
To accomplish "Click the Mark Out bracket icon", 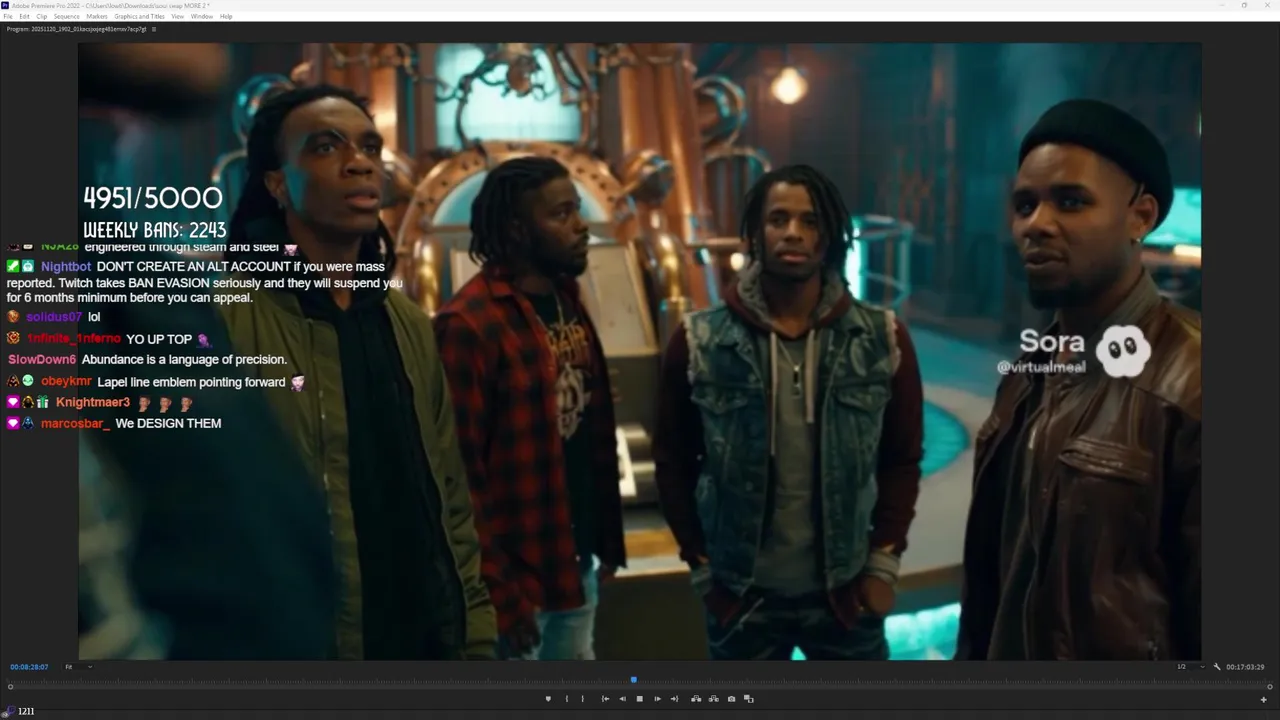I will 582,699.
